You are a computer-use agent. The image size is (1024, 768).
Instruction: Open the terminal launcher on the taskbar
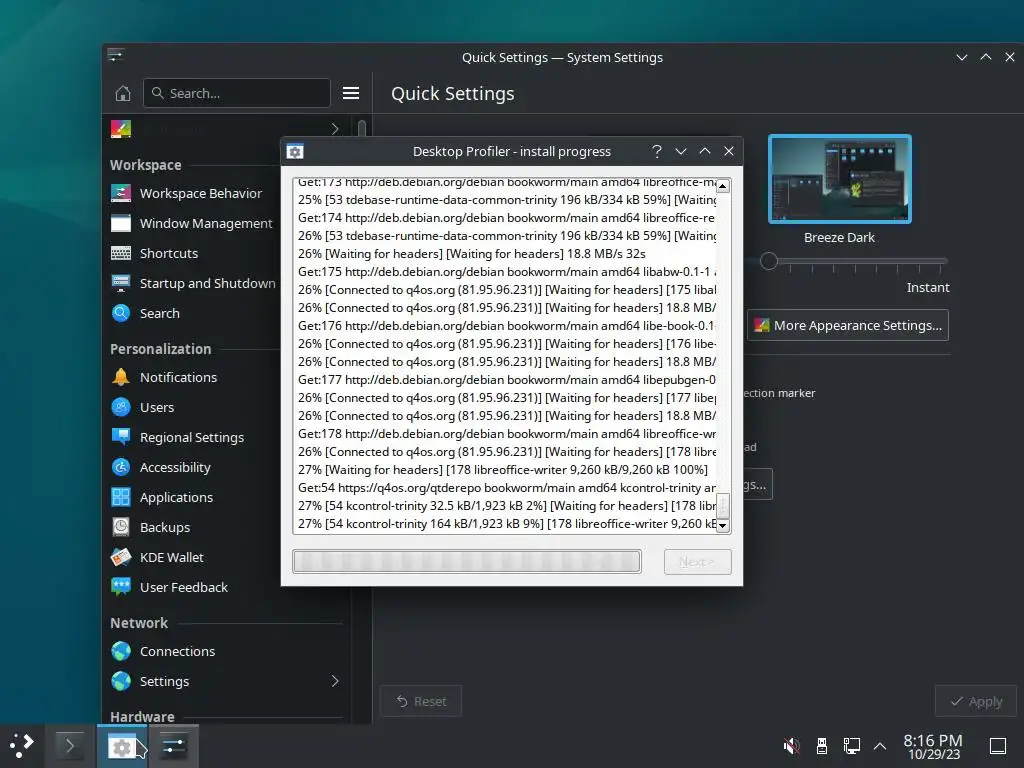tap(69, 745)
